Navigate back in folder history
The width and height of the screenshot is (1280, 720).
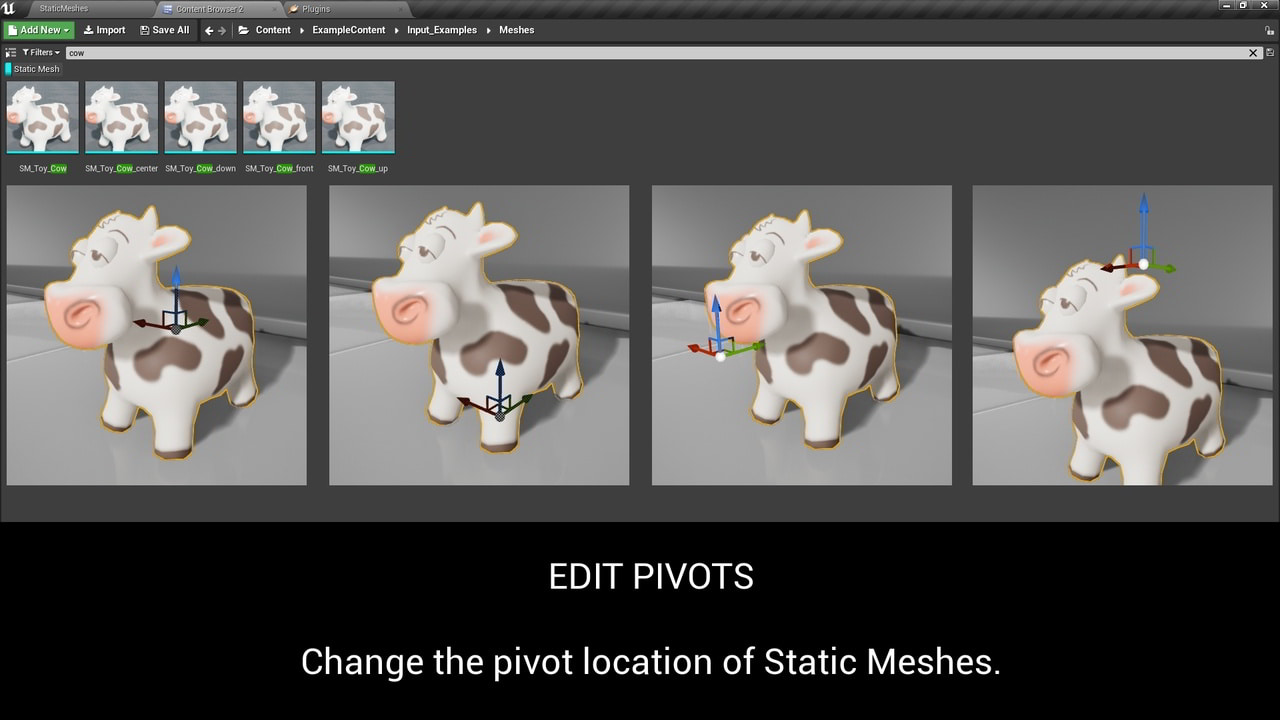pyautogui.click(x=209, y=30)
